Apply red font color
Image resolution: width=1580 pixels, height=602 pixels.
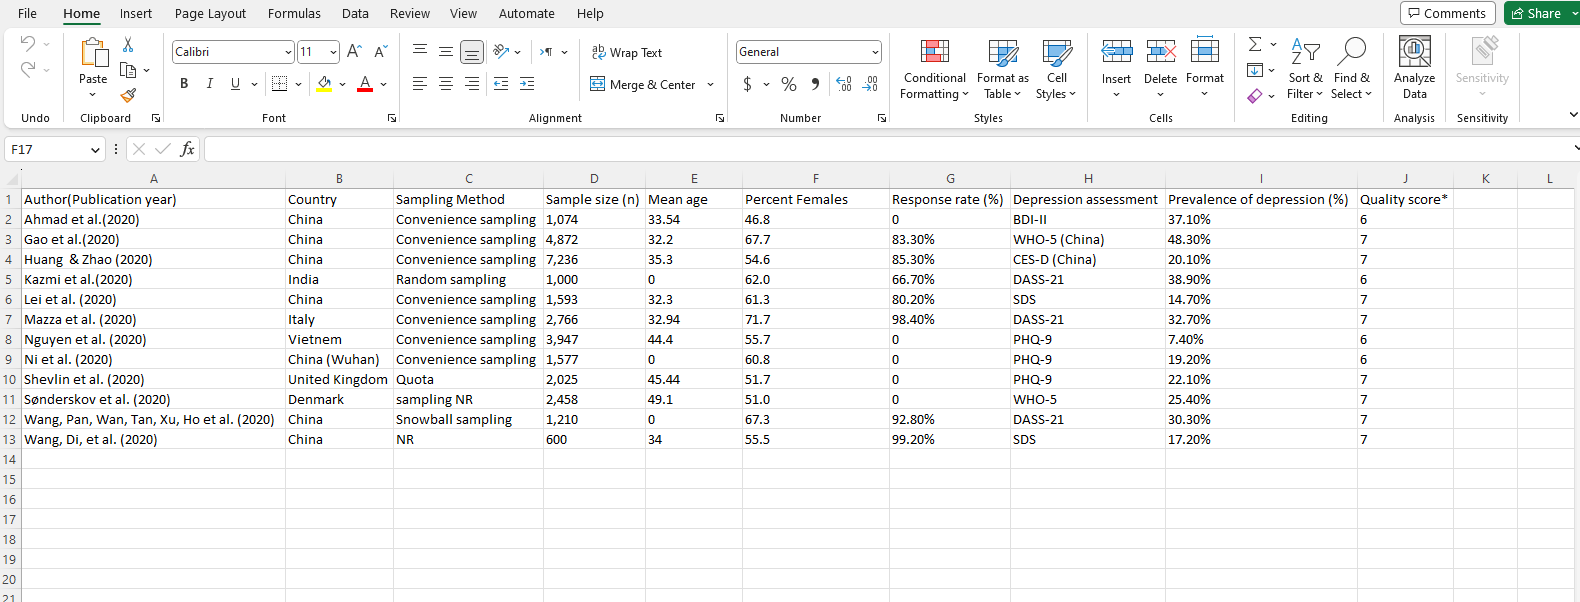(x=365, y=84)
